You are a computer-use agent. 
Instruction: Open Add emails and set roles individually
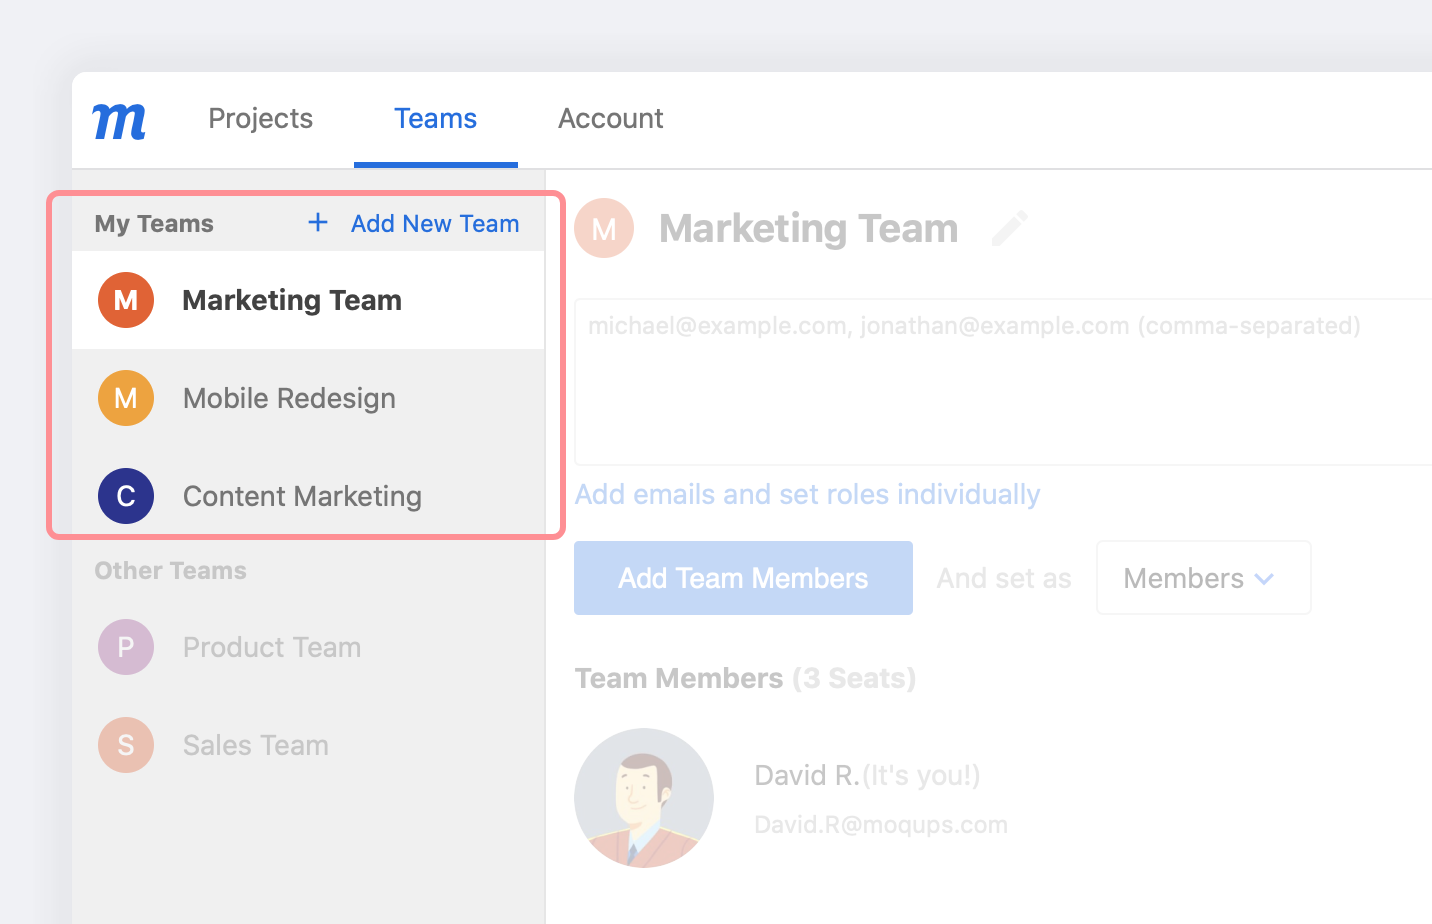click(807, 493)
